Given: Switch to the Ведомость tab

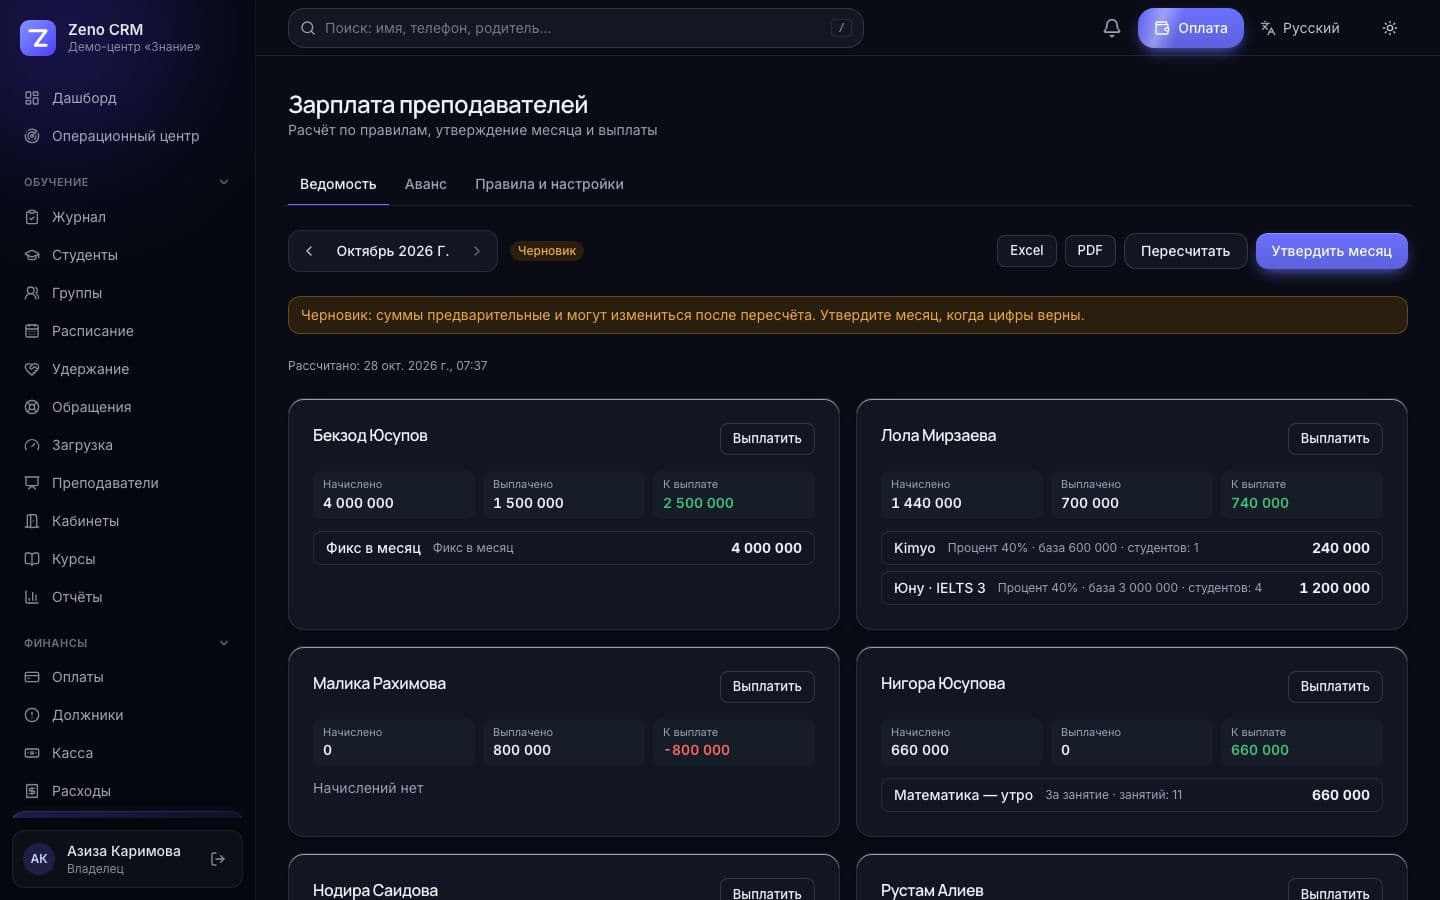Looking at the screenshot, I should [338, 184].
